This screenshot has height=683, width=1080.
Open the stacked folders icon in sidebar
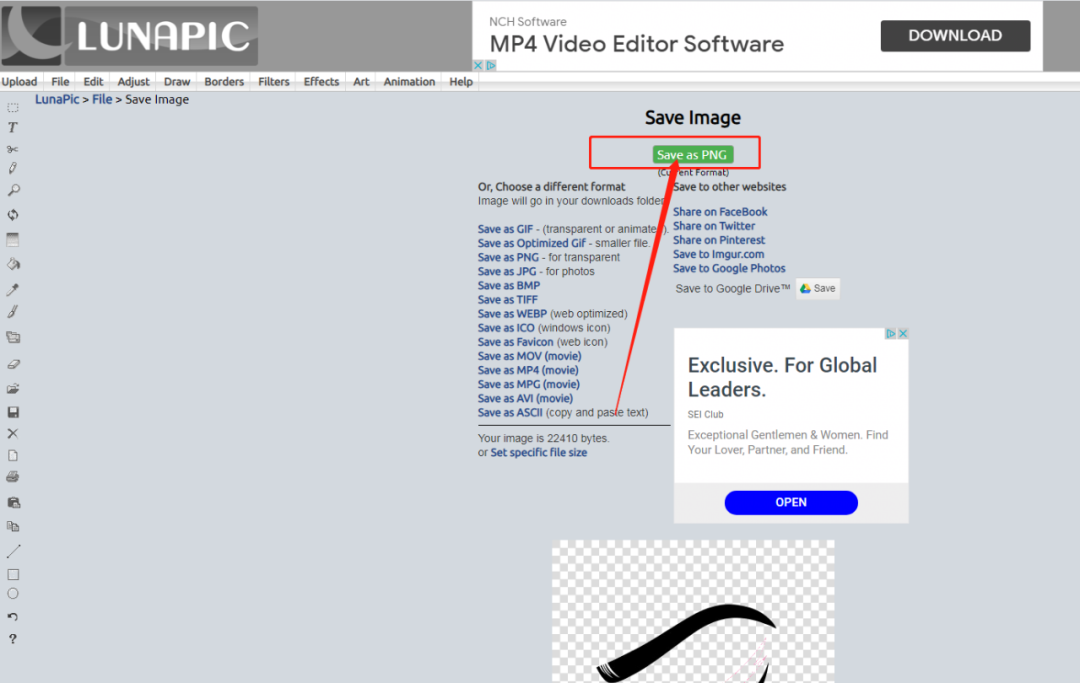click(12, 337)
